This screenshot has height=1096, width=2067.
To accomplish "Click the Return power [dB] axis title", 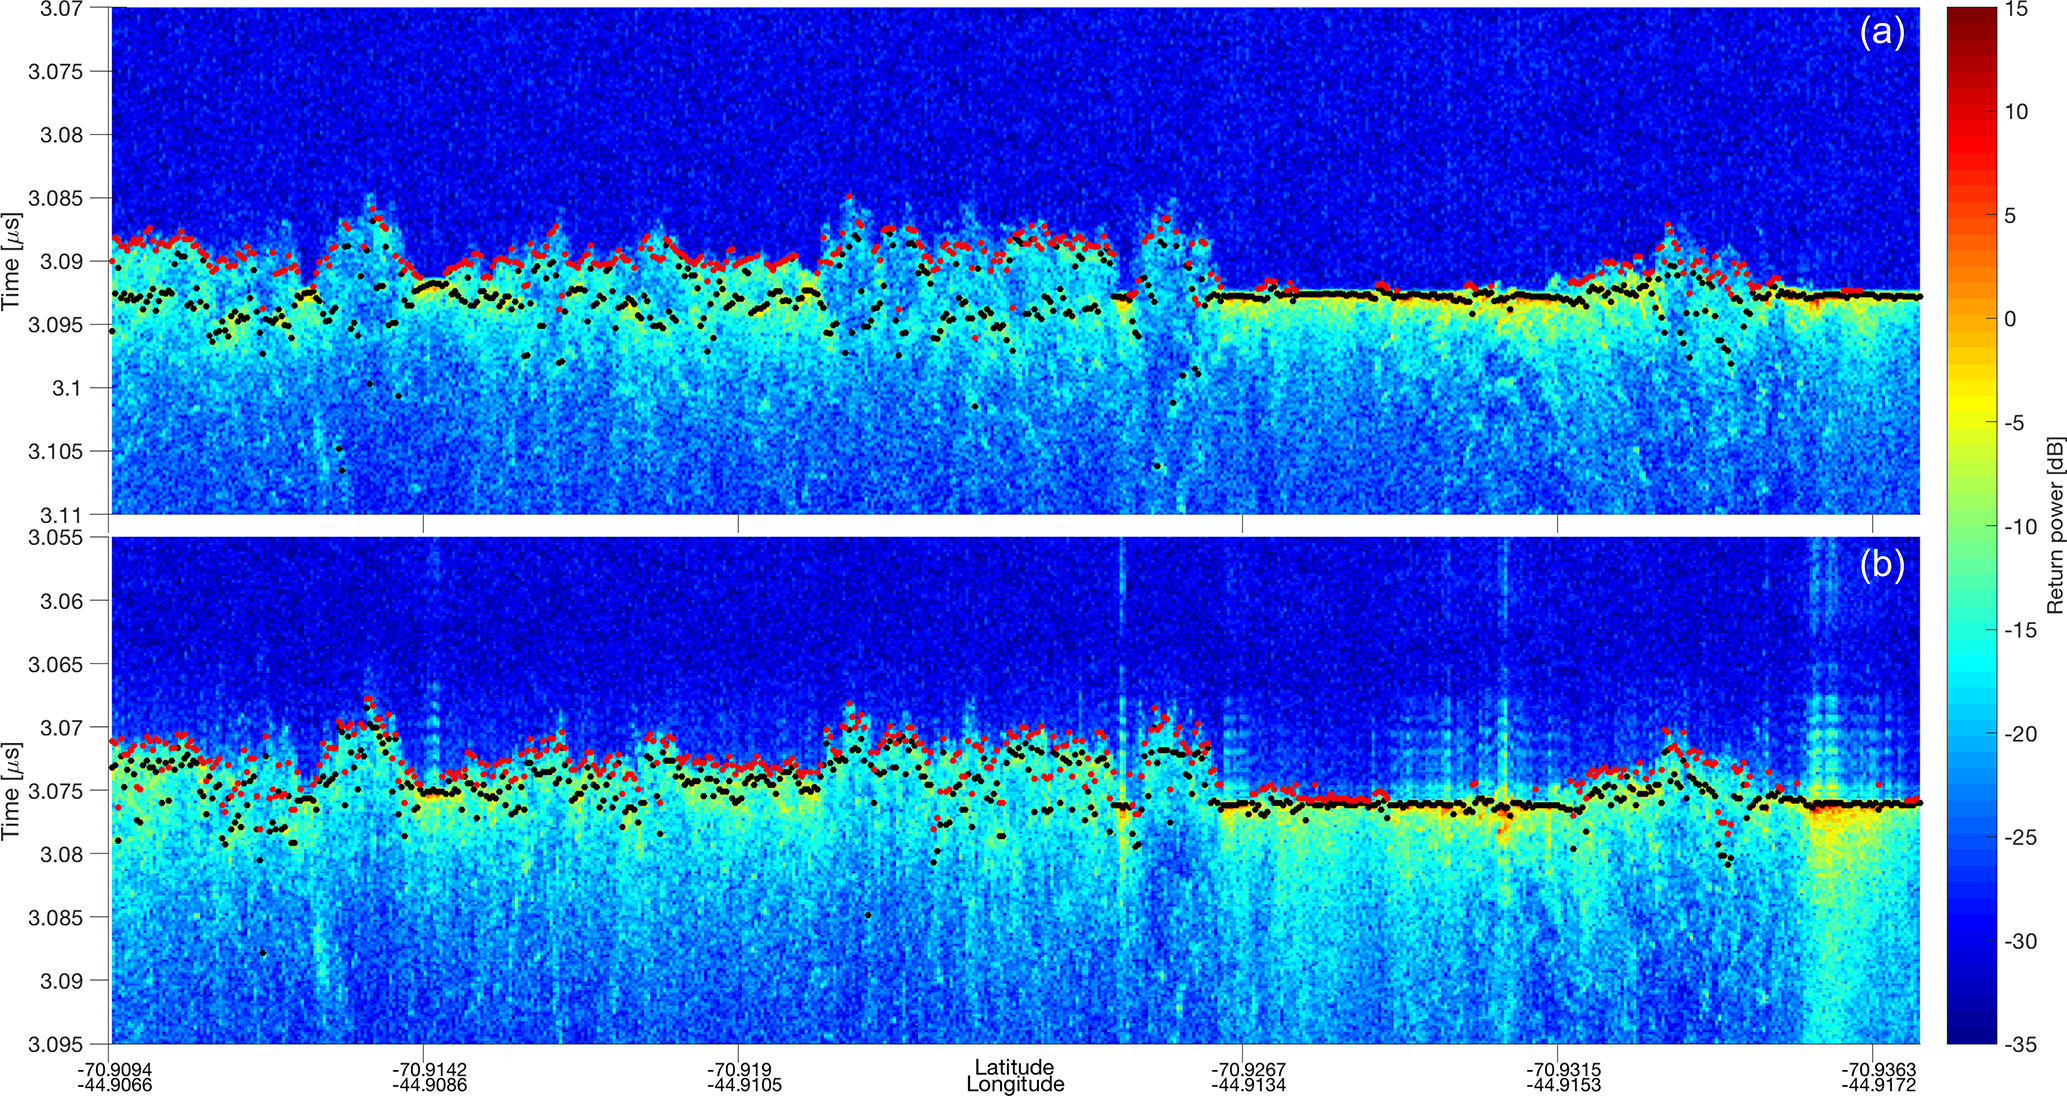I will [x=2054, y=525].
